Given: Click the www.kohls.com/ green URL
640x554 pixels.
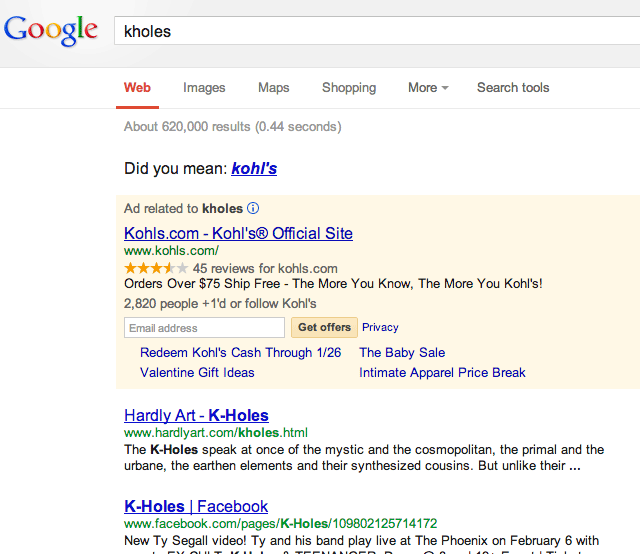Looking at the screenshot, I should tap(171, 250).
